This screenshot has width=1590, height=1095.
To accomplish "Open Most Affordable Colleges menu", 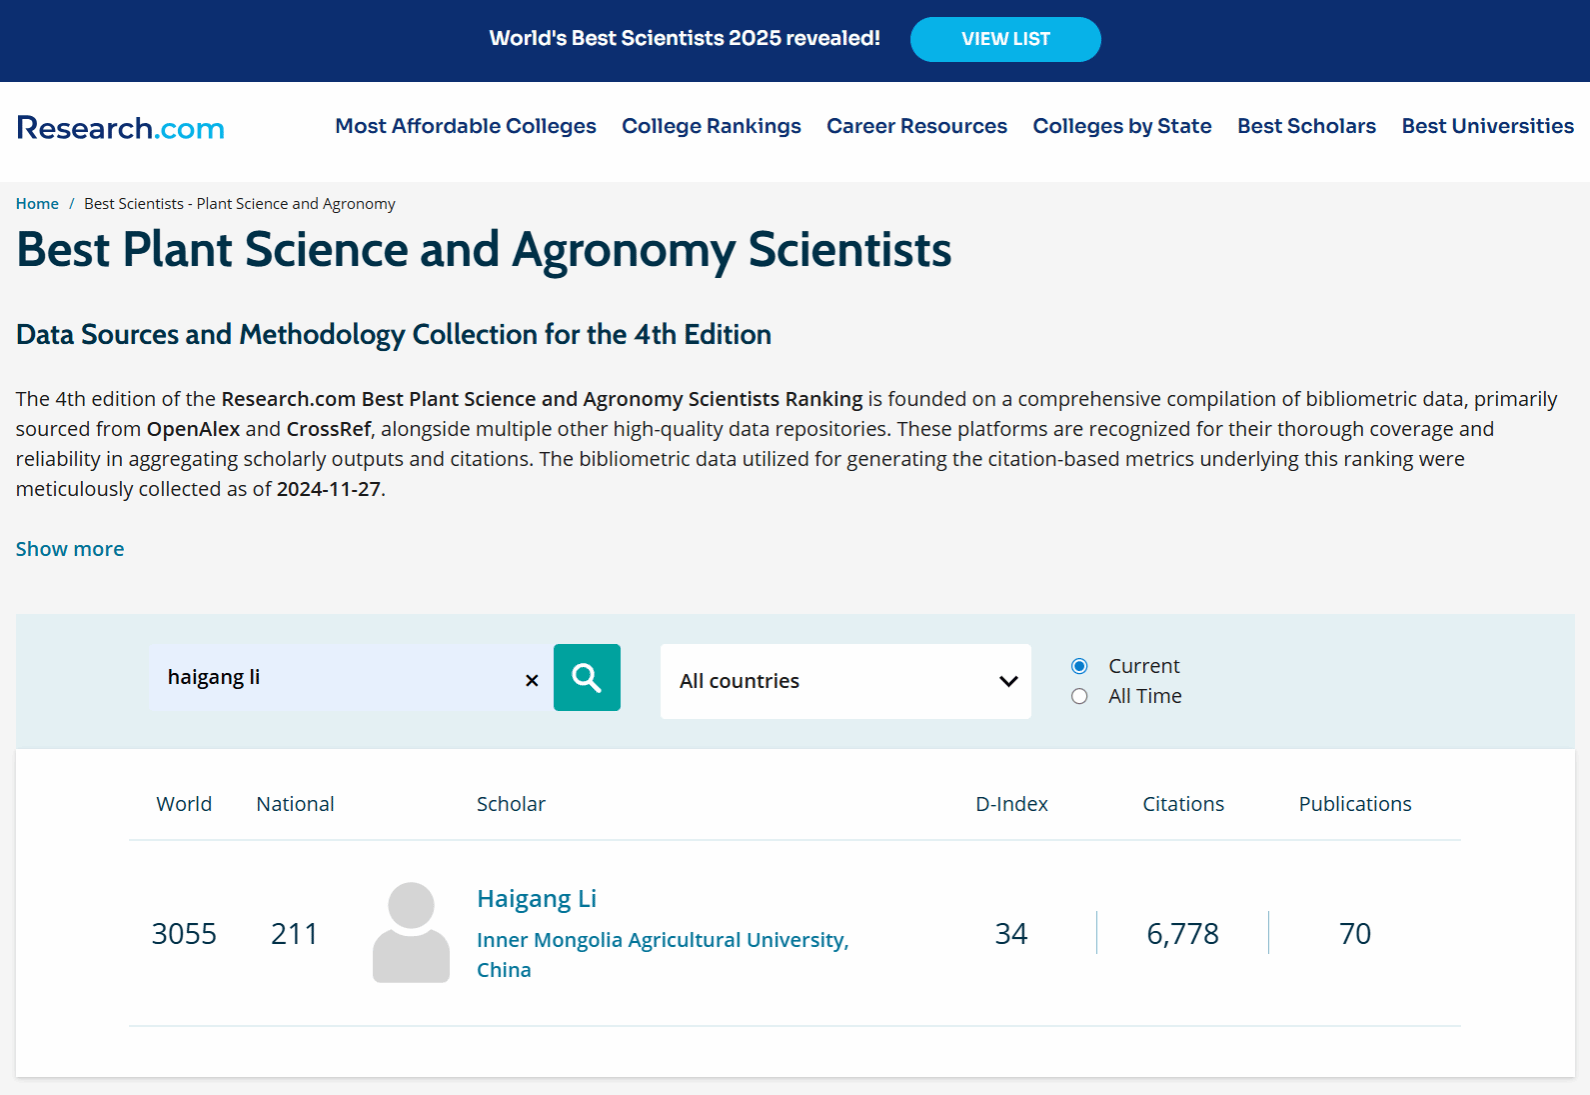I will [x=465, y=126].
